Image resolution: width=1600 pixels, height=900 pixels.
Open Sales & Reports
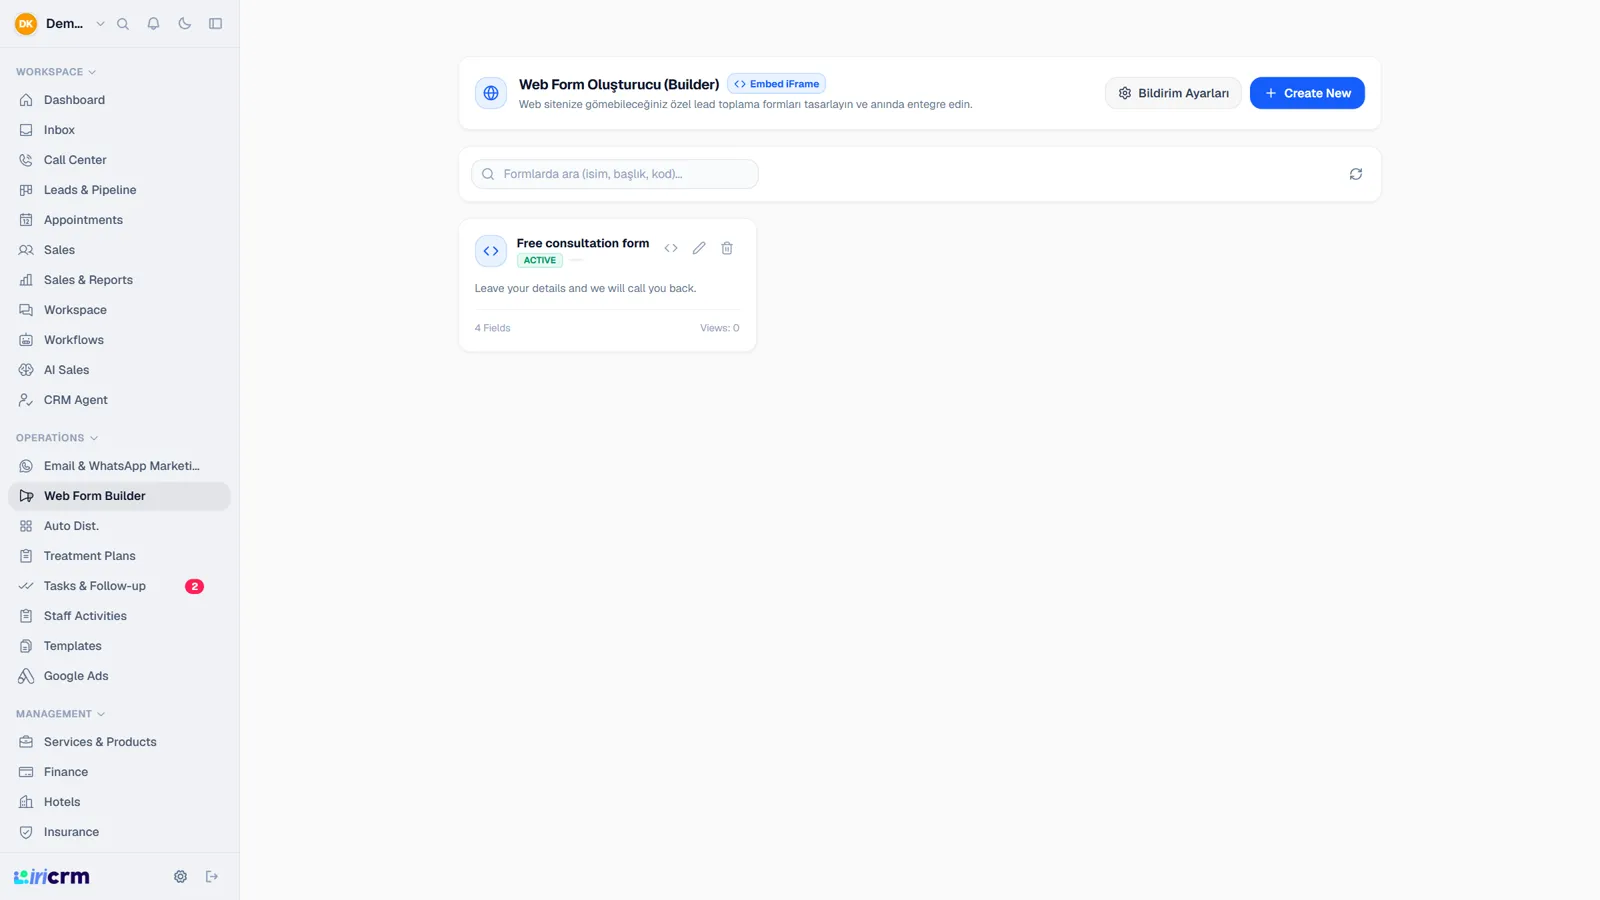click(x=119, y=280)
